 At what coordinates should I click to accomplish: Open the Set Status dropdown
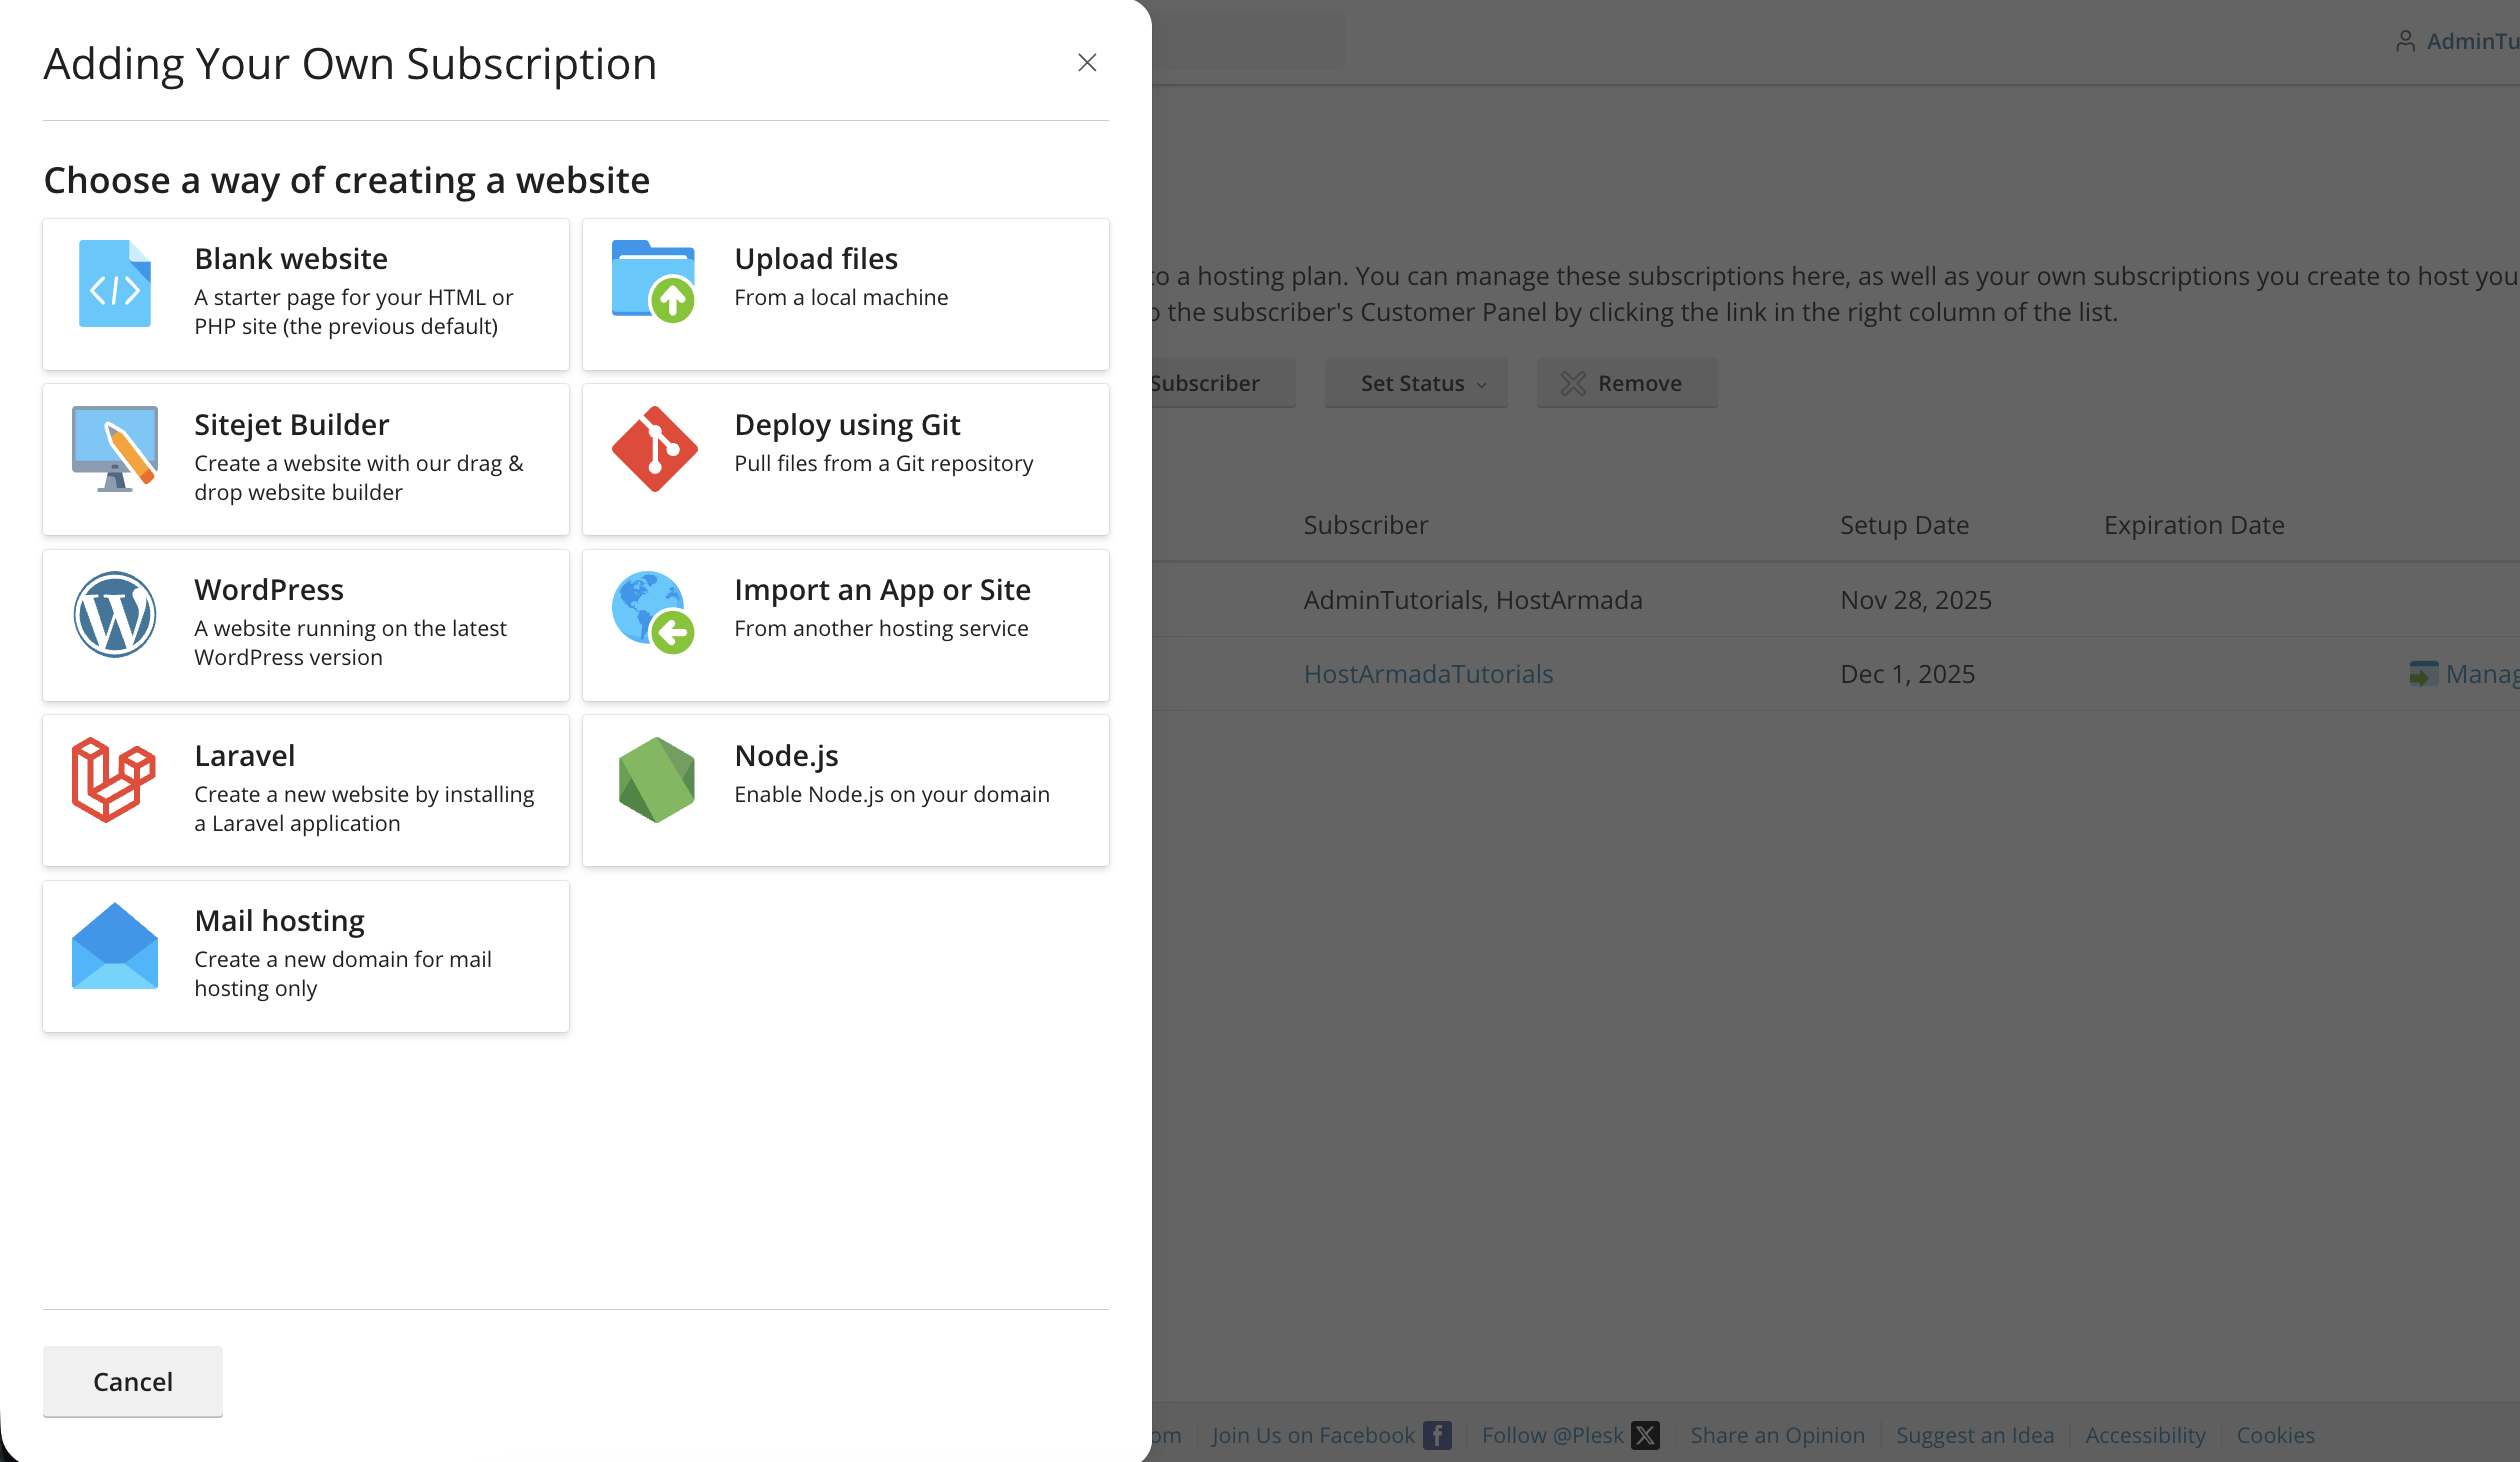point(1416,383)
